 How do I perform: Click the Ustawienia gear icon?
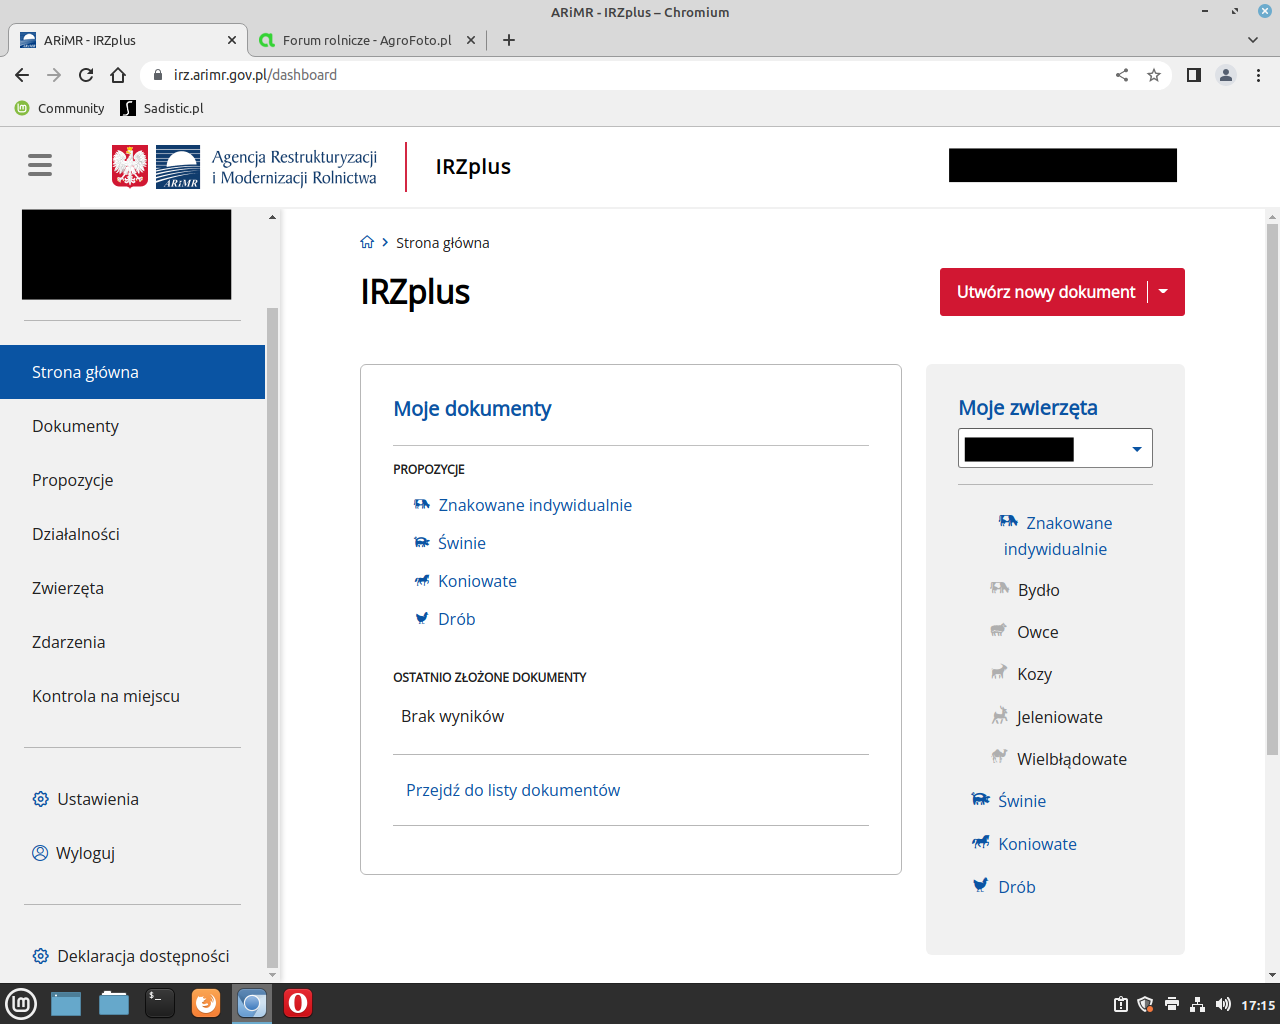[40, 799]
